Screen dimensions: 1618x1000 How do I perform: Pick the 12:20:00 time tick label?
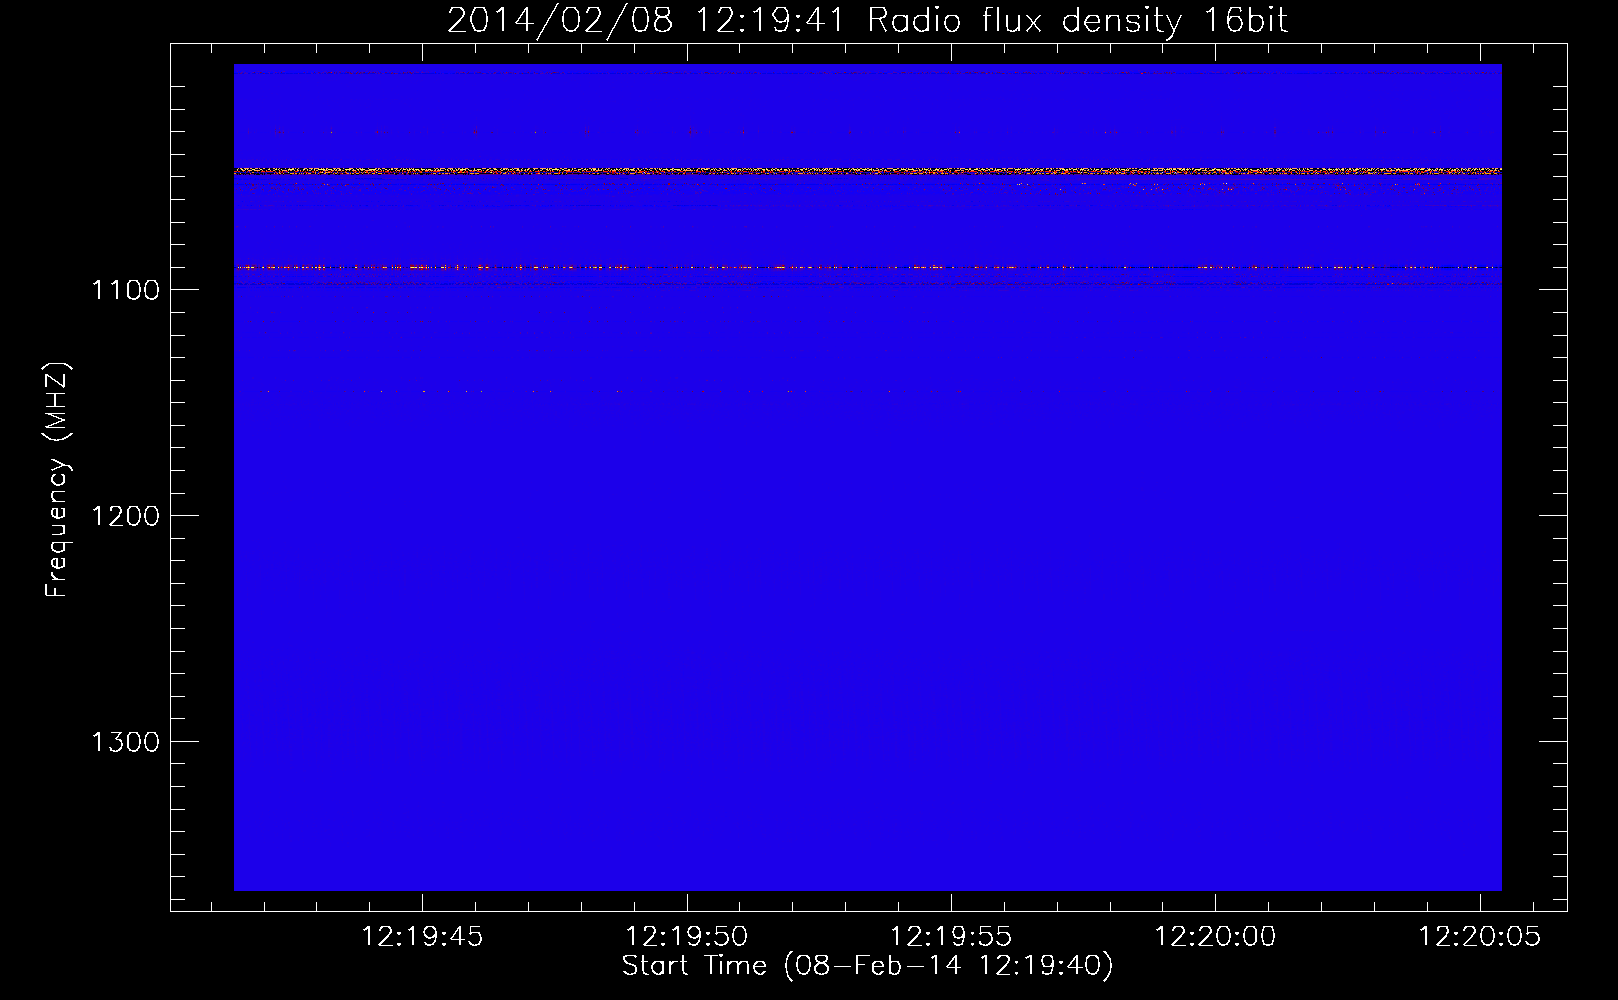coord(1215,937)
